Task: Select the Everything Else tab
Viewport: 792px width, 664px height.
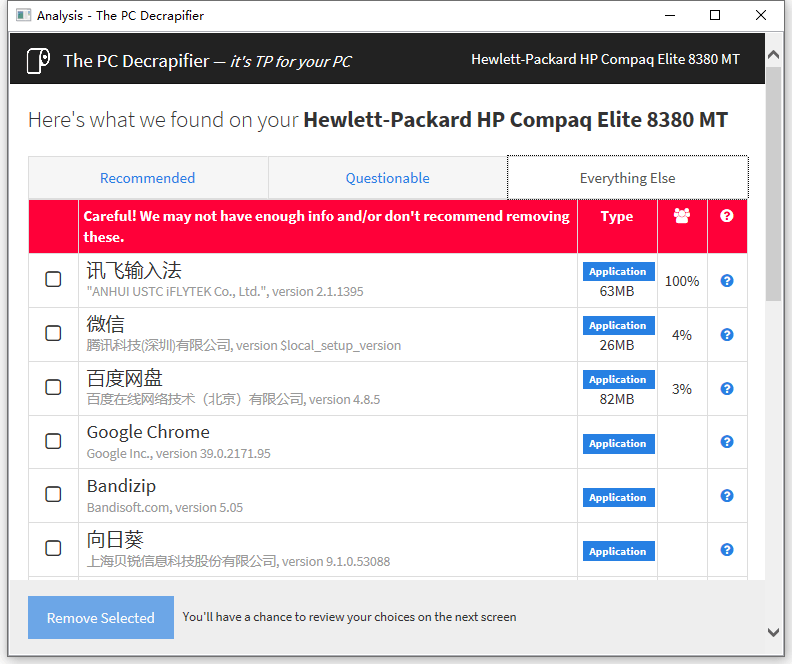Action: tap(627, 178)
